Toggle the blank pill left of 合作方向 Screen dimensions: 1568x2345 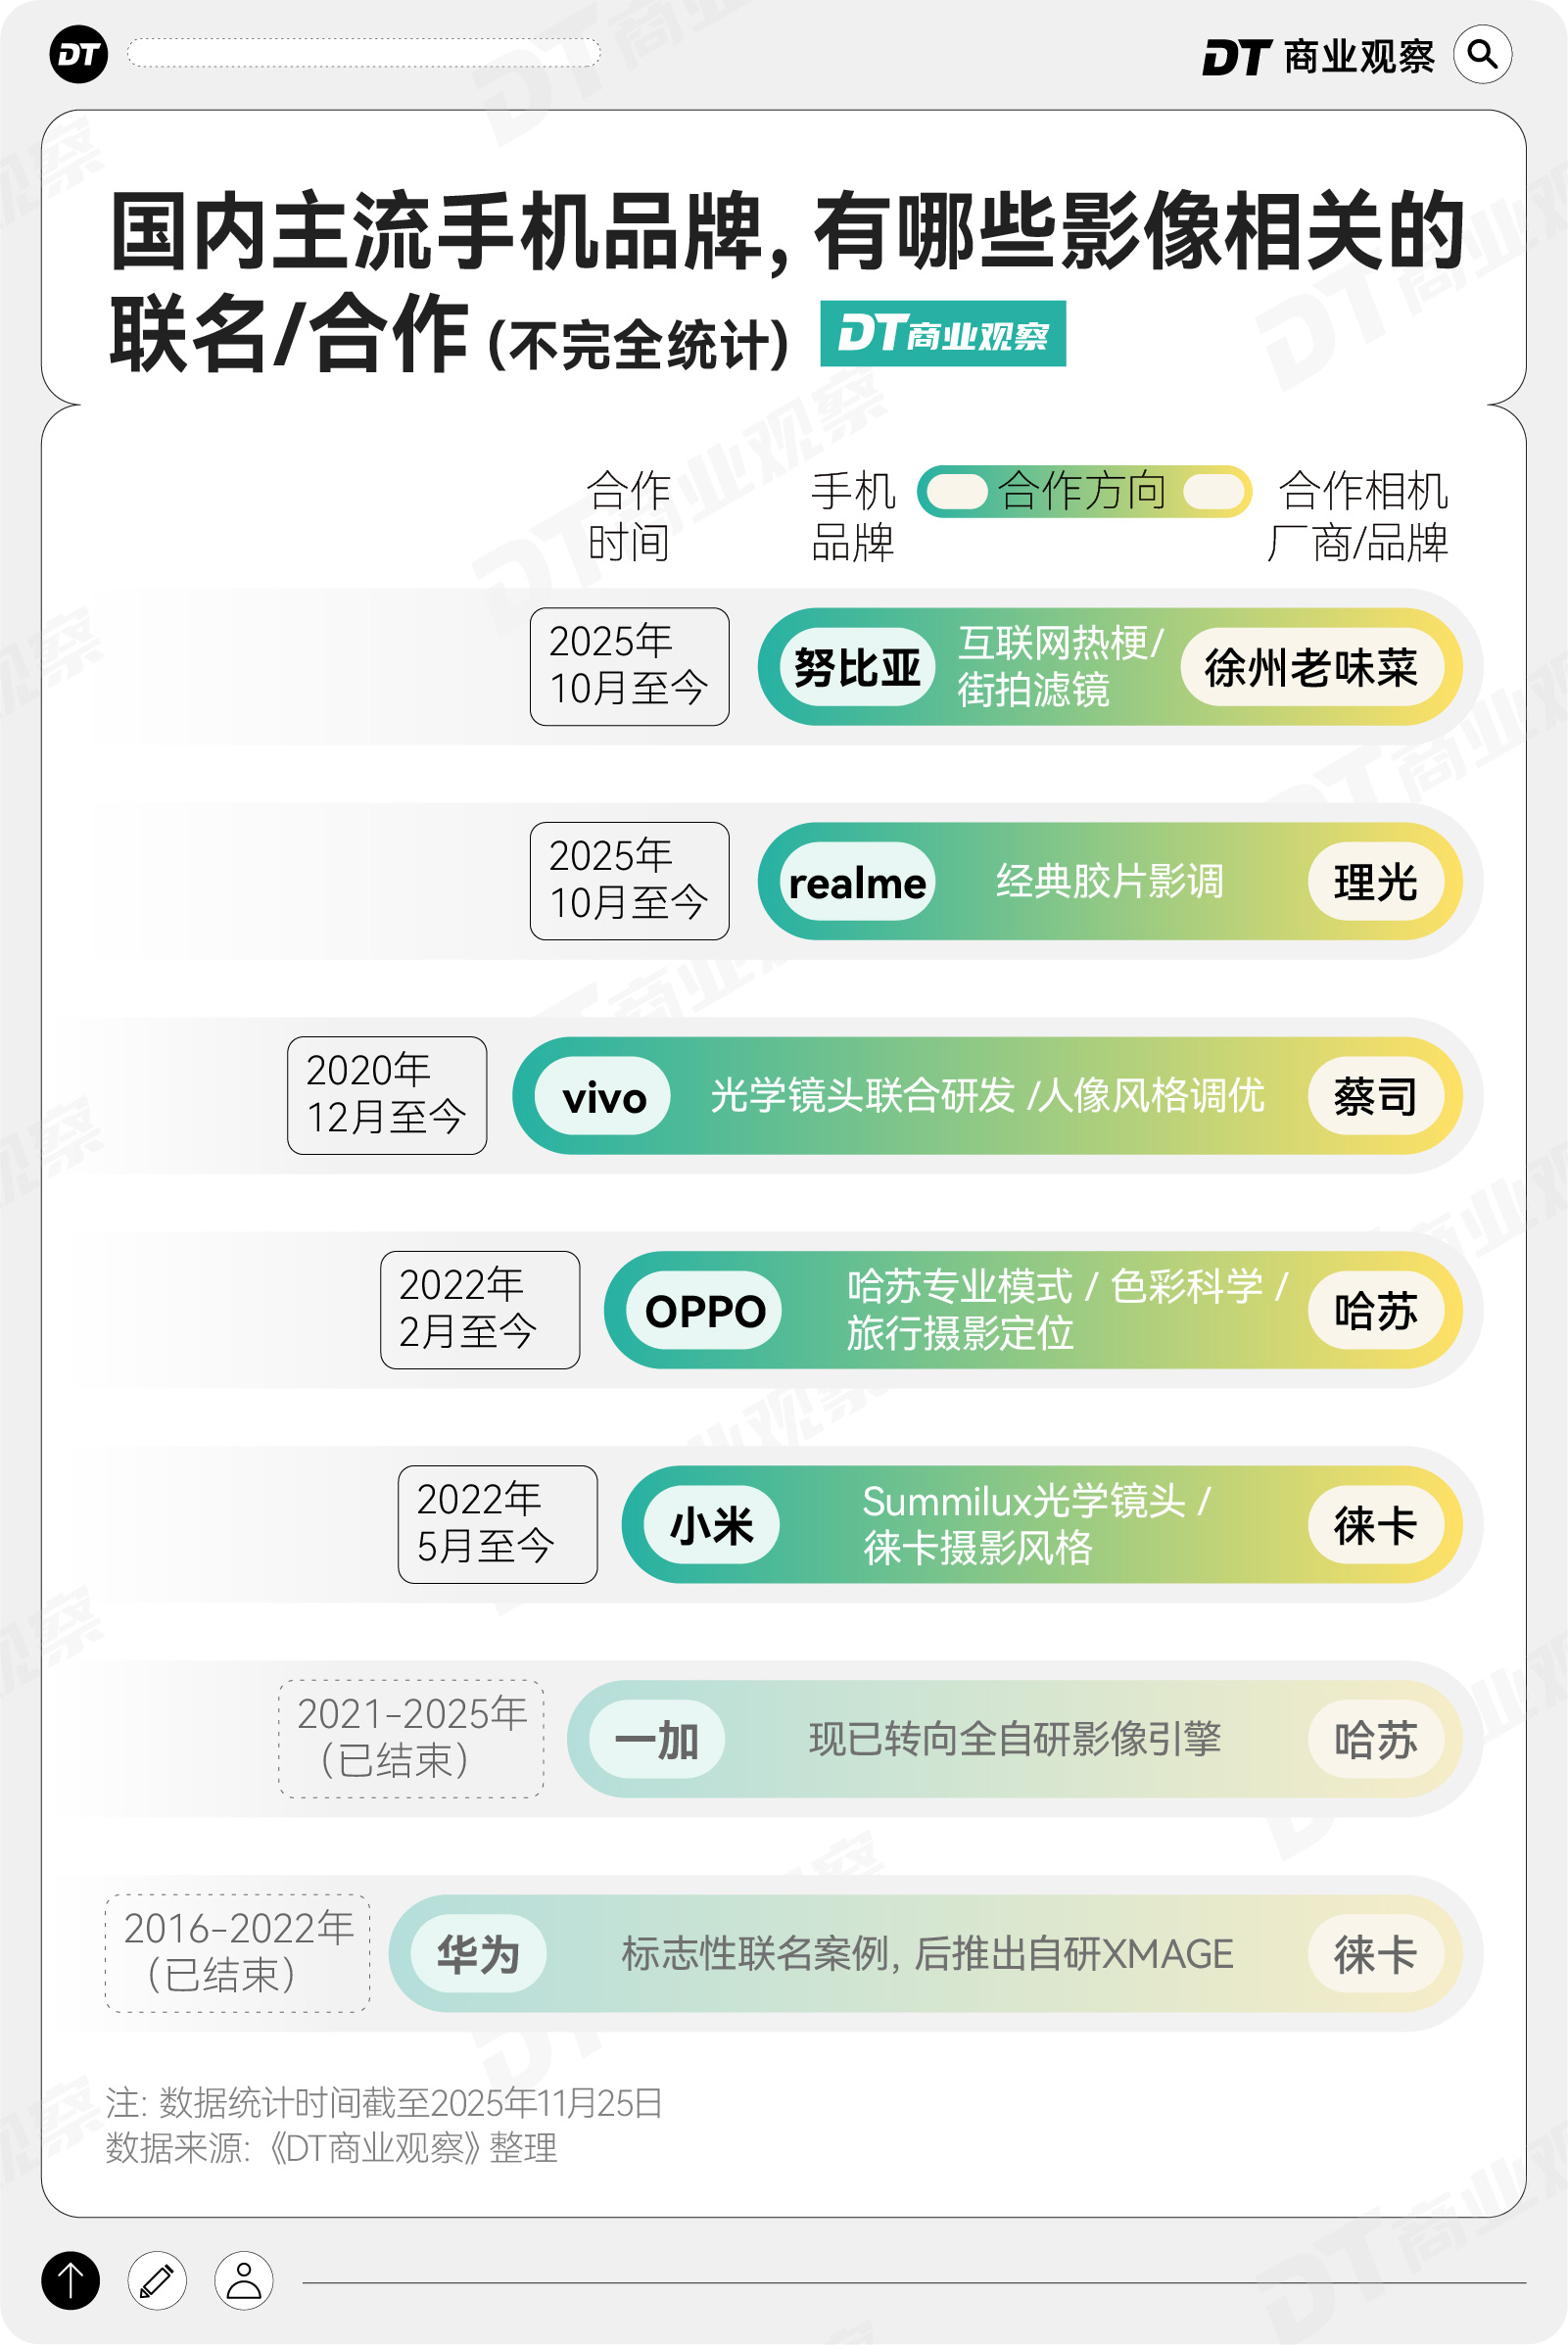point(957,491)
